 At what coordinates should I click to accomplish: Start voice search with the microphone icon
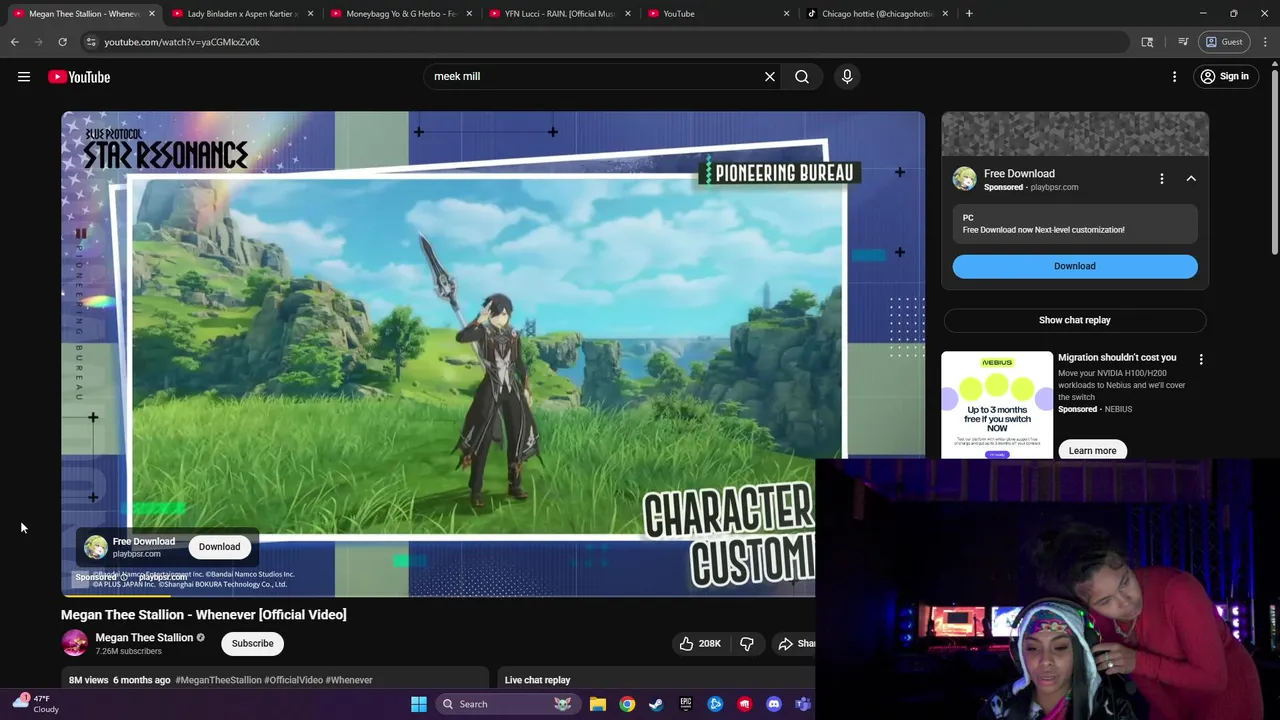coord(847,76)
